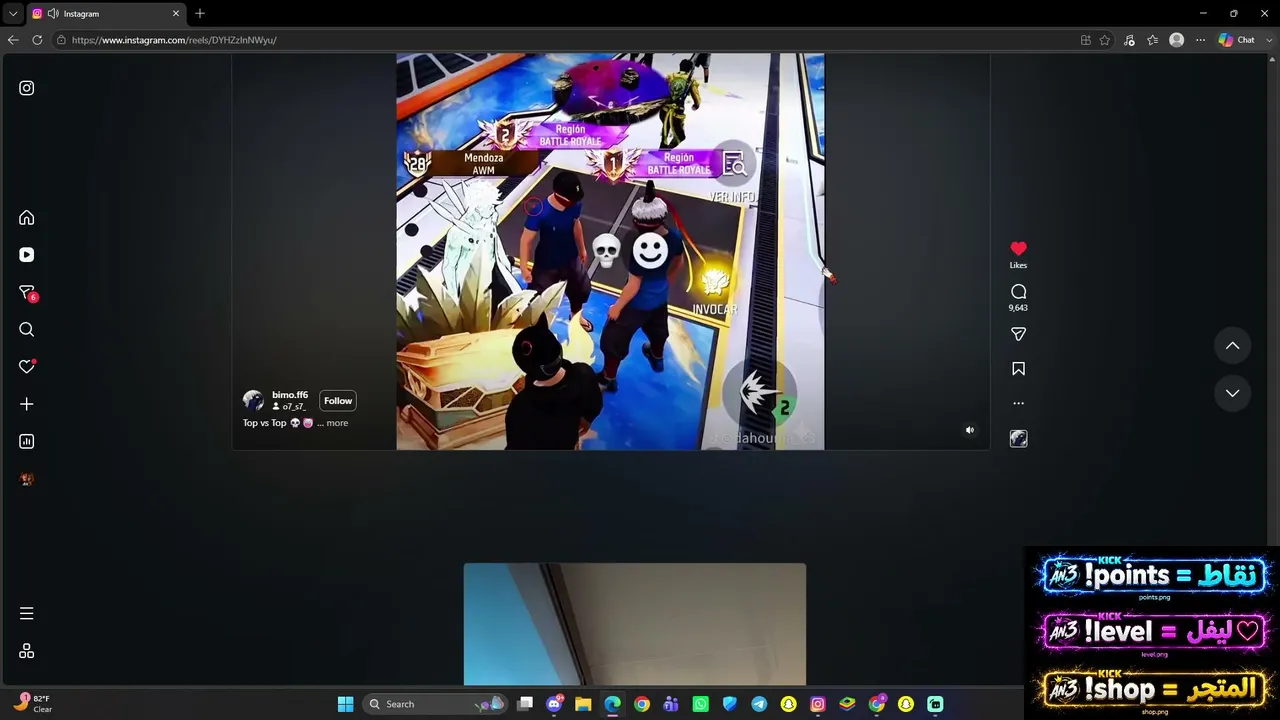Toggle the reel's sound with speaker button
The height and width of the screenshot is (720, 1280).
pyautogui.click(x=969, y=430)
